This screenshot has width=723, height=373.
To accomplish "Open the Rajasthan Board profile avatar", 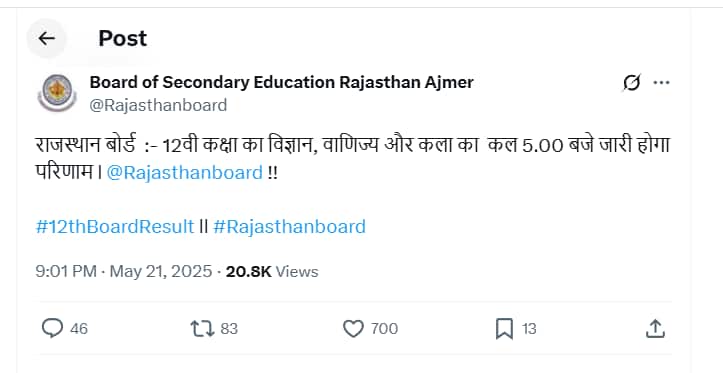I will pyautogui.click(x=57, y=93).
